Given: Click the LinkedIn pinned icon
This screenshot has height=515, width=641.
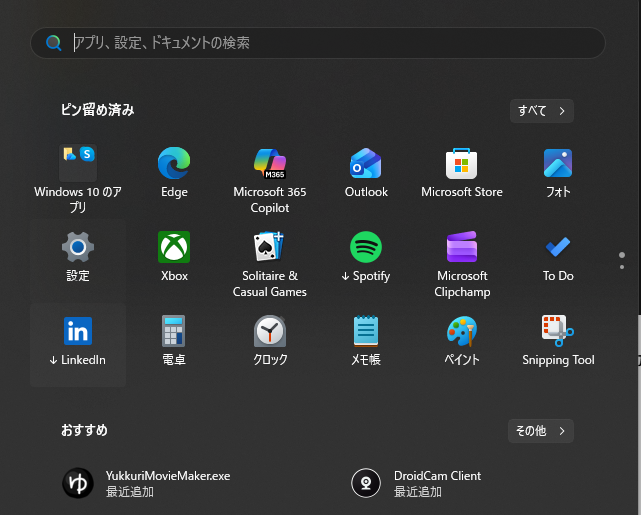Looking at the screenshot, I should (78, 331).
